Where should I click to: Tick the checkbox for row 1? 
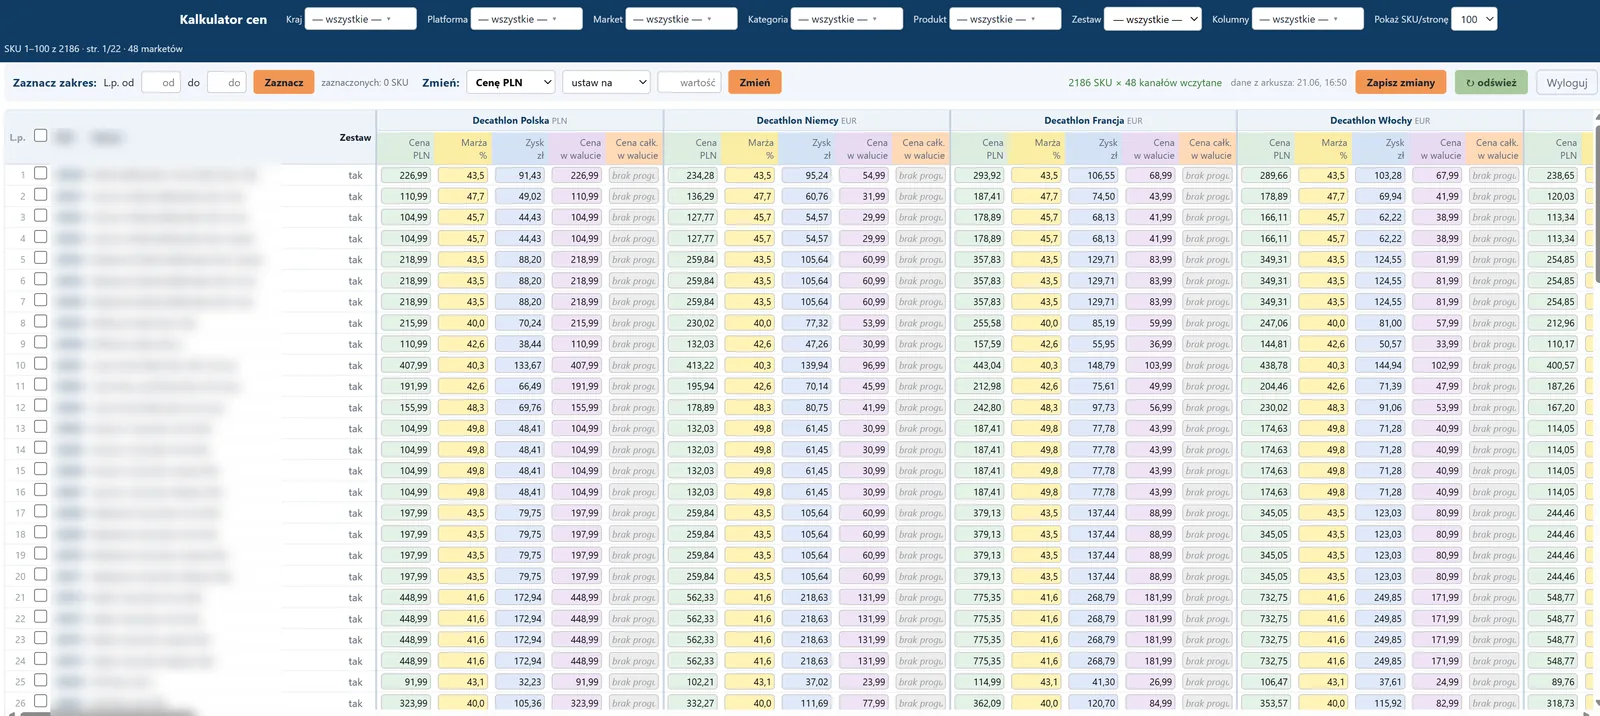(x=41, y=173)
